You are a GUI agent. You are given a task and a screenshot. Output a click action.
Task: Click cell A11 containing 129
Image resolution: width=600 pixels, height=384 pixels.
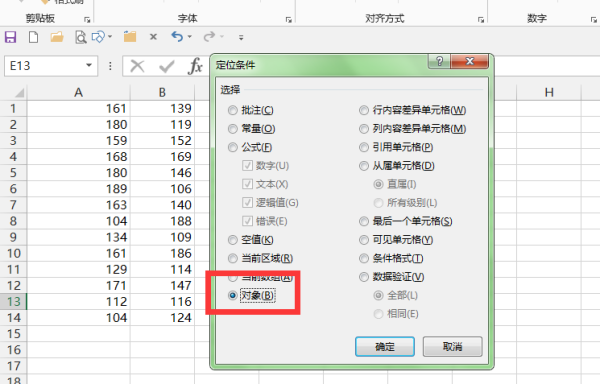click(x=78, y=269)
